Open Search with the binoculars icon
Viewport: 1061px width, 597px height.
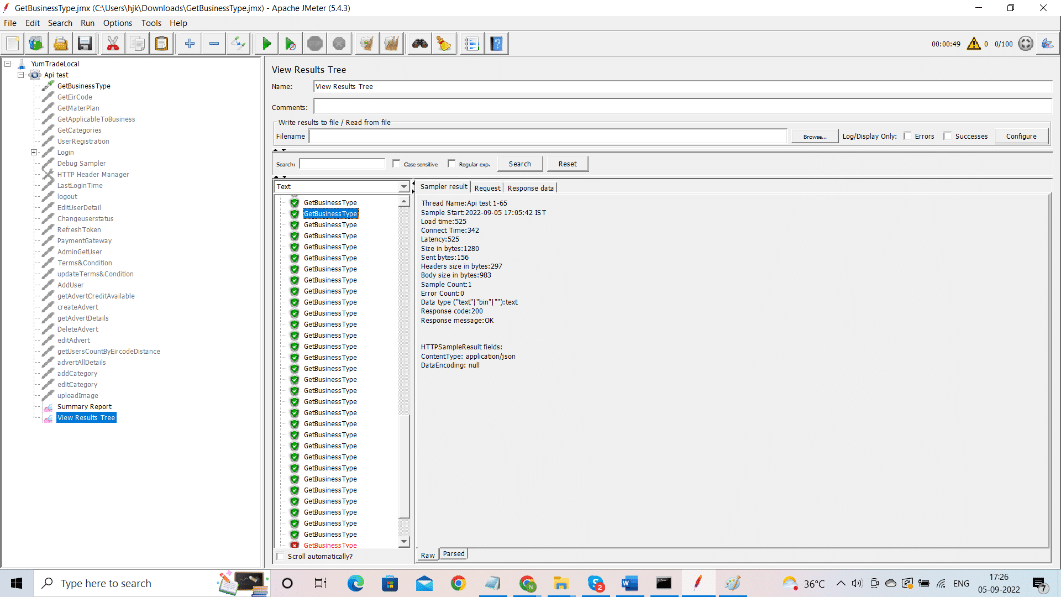click(420, 44)
